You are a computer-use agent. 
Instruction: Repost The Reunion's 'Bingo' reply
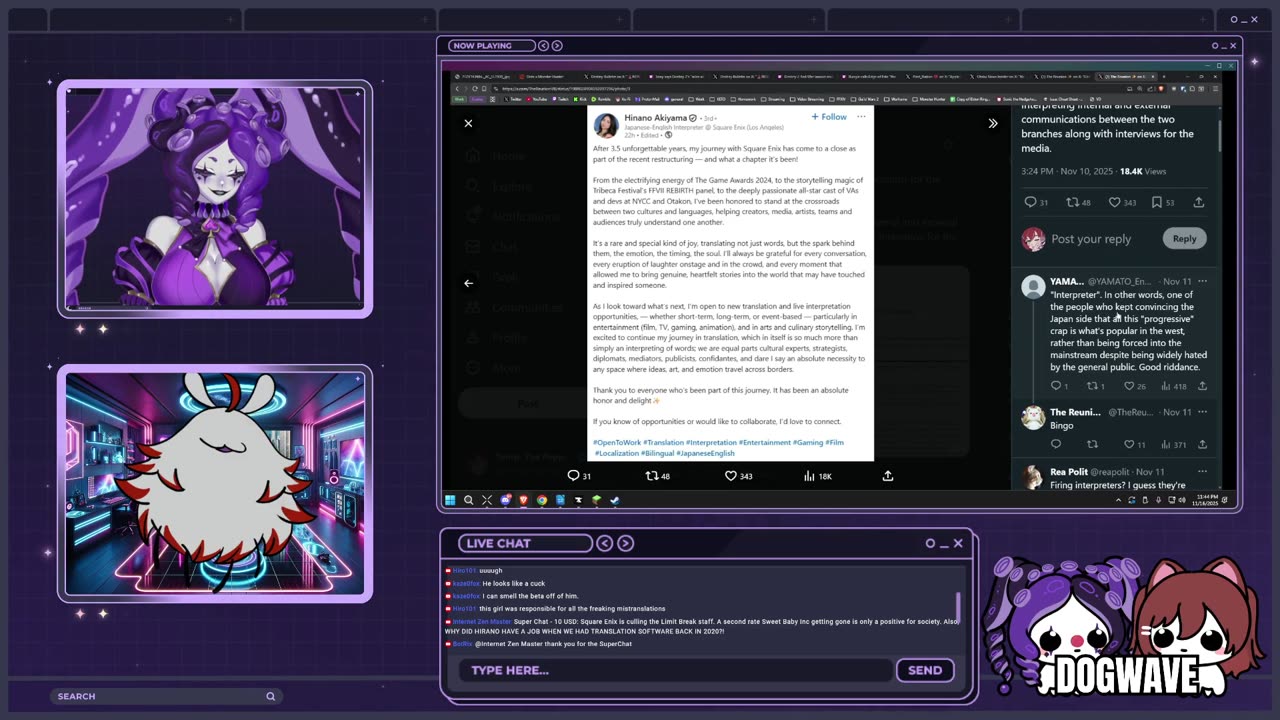coord(1091,444)
